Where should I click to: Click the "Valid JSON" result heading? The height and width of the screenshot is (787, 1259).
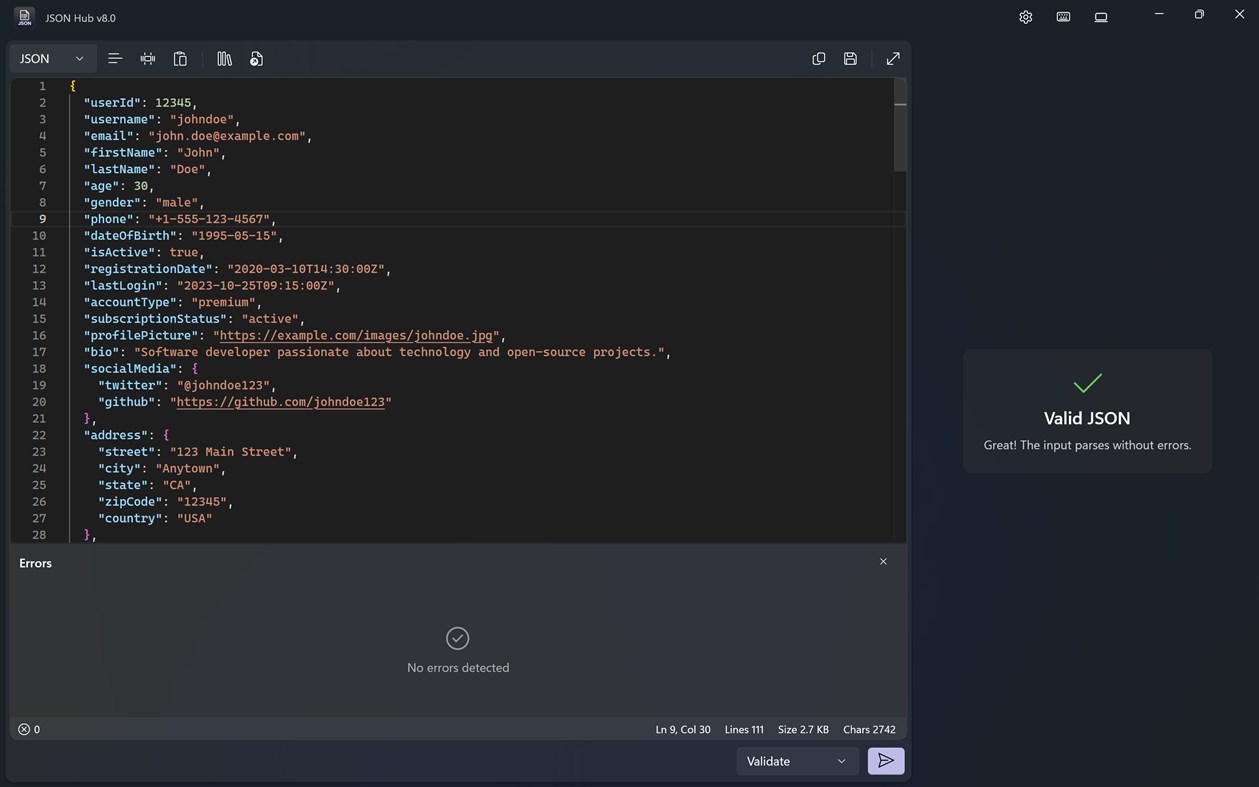pos(1087,418)
